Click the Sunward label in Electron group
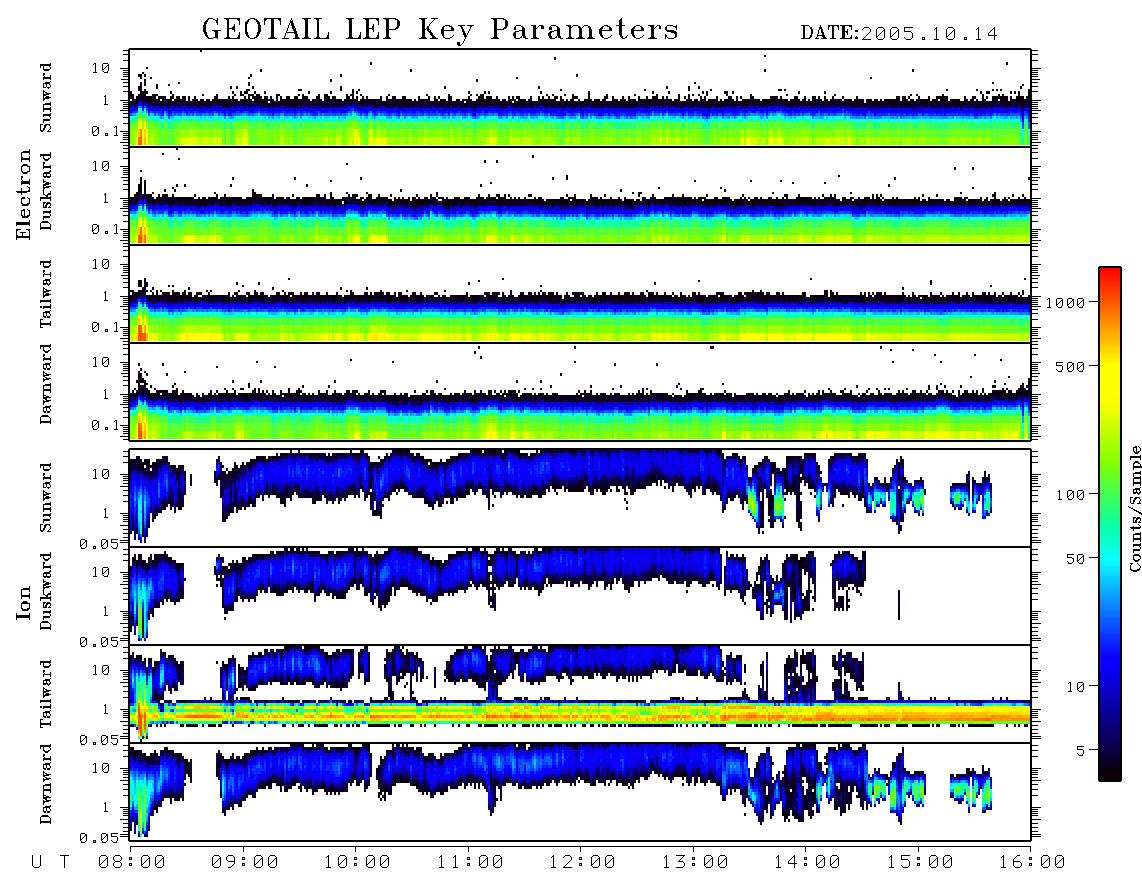 click(x=46, y=98)
